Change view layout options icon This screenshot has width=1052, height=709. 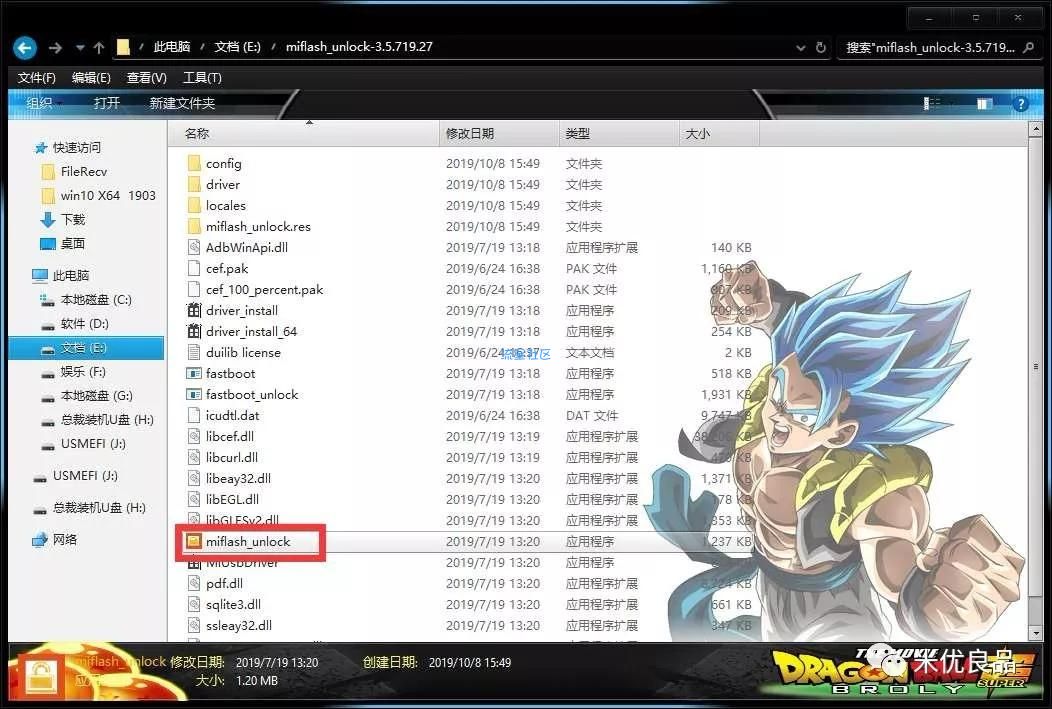point(932,103)
